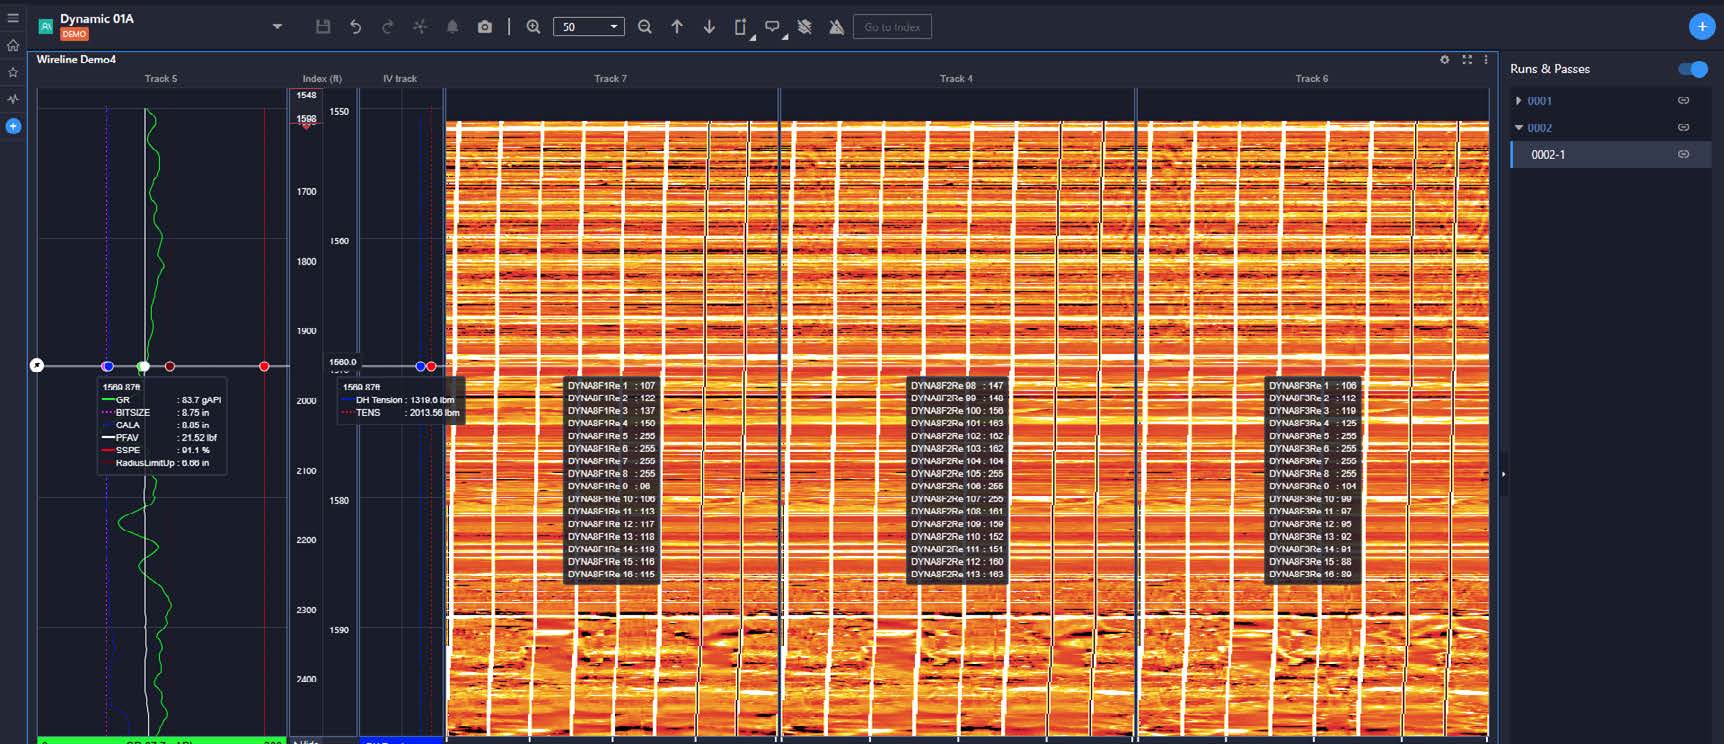Viewport: 1724px width, 744px height.
Task: Click the notification bell icon
Action: coord(452,27)
